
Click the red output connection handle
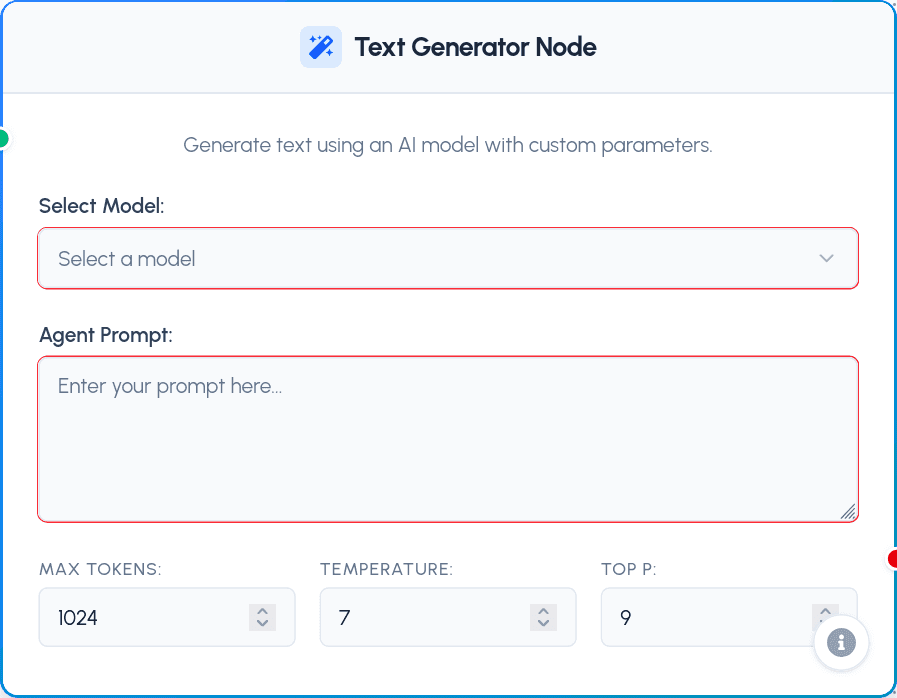tap(893, 560)
